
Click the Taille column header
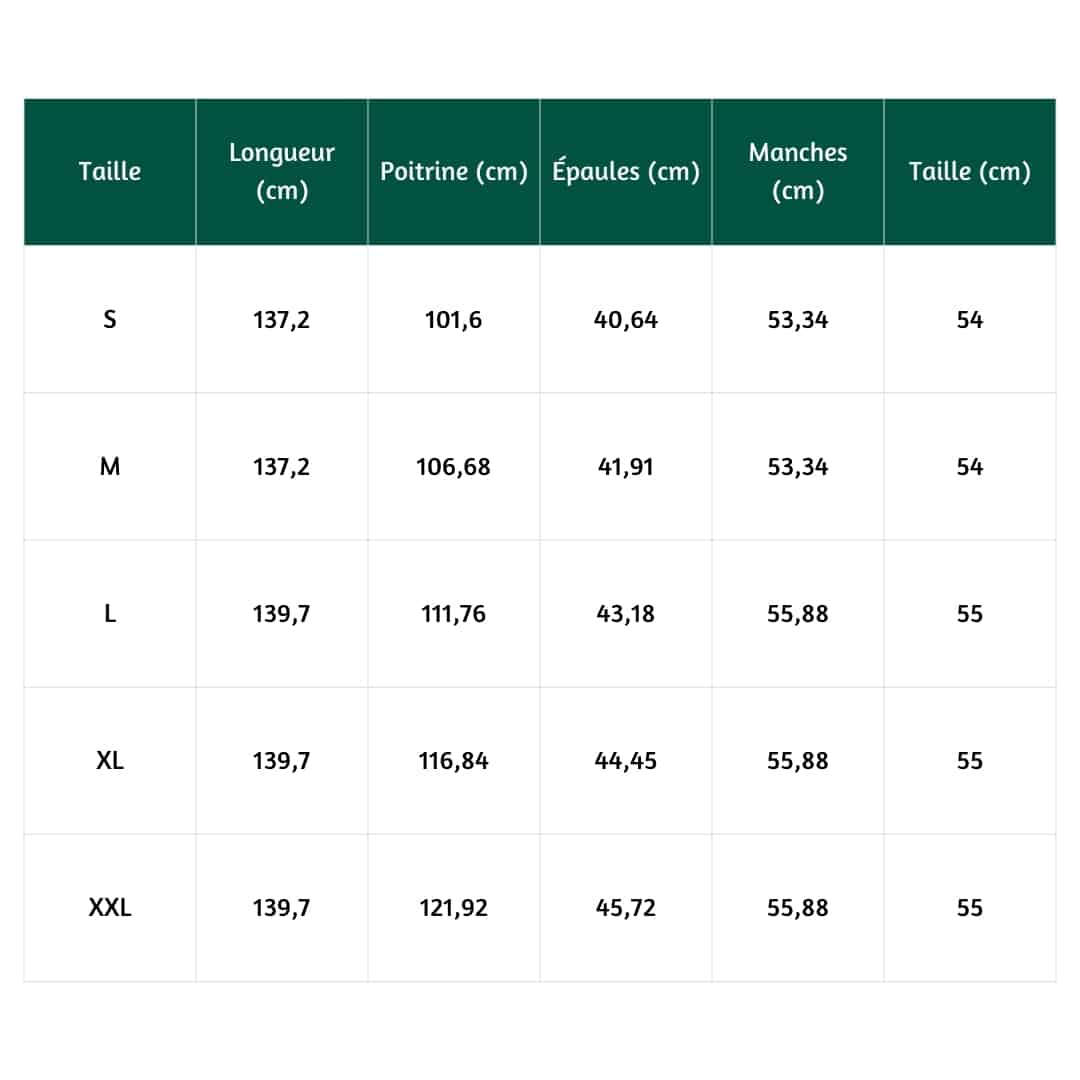tap(110, 172)
